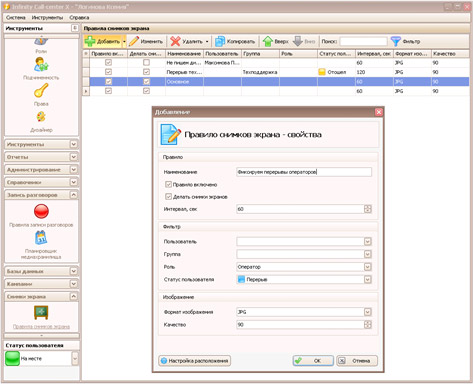Open the key Права icon
This screenshot has width=473, height=384.
[41, 90]
